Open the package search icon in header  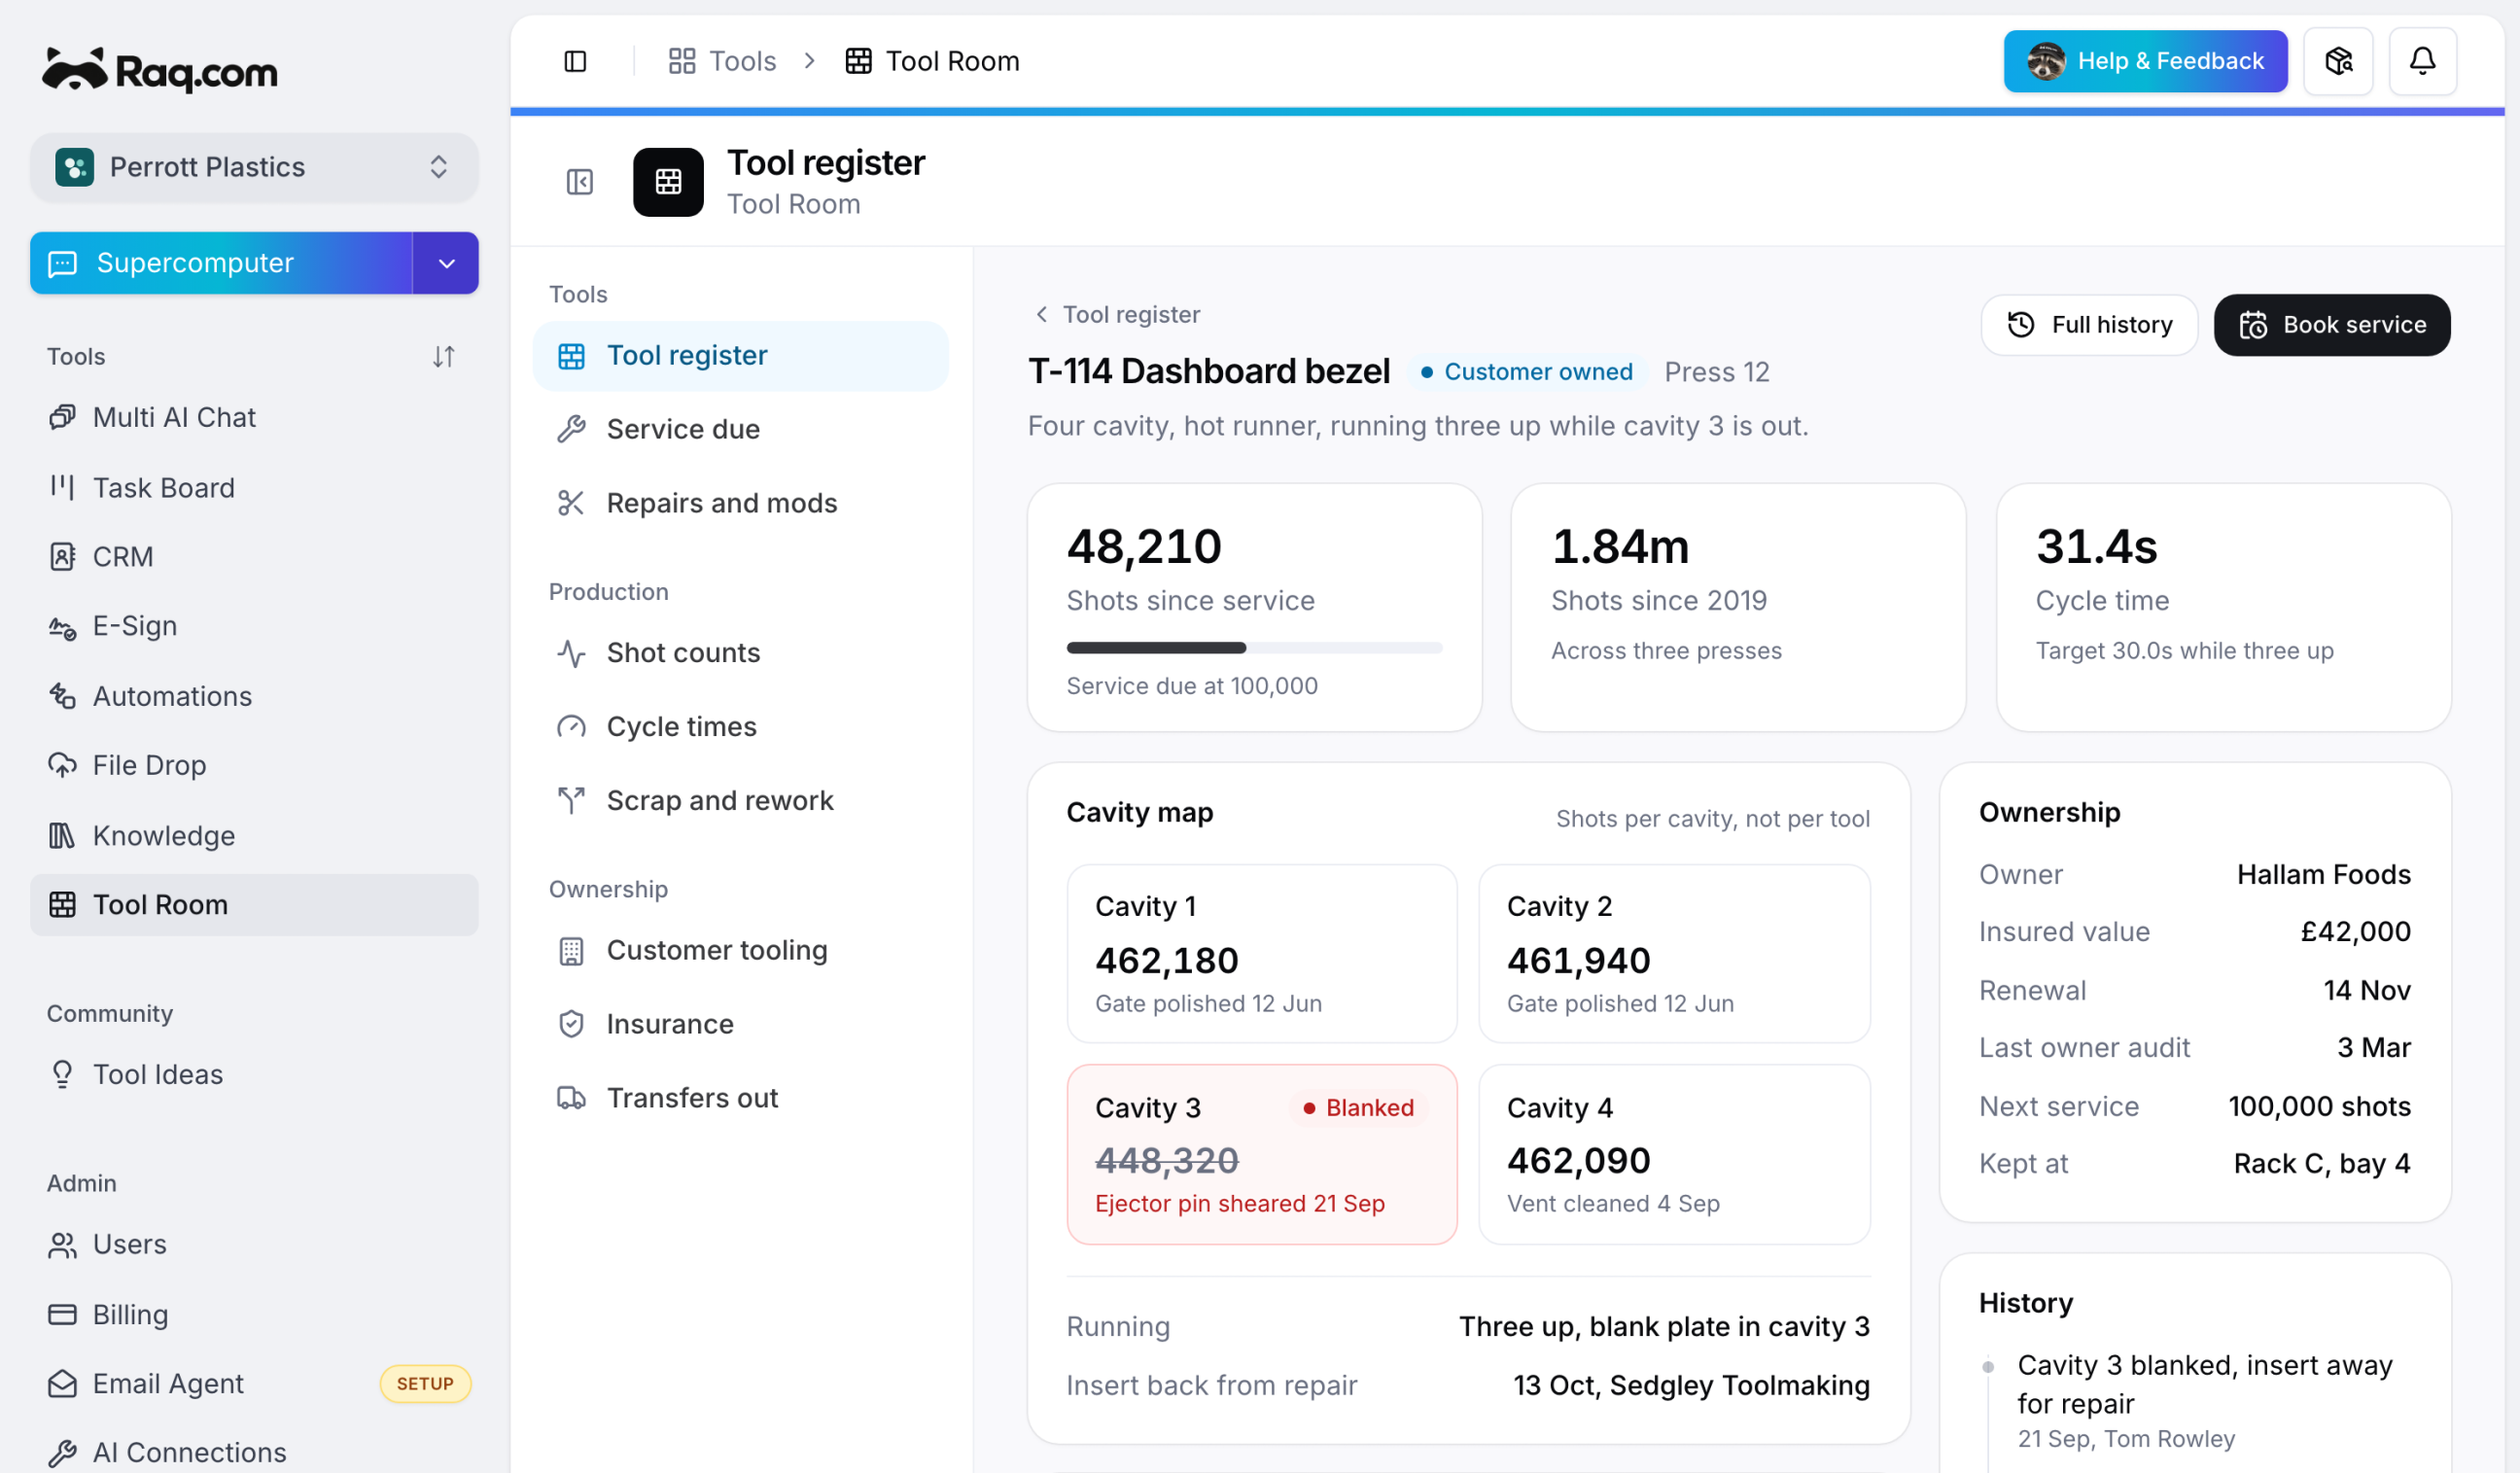click(x=2338, y=61)
